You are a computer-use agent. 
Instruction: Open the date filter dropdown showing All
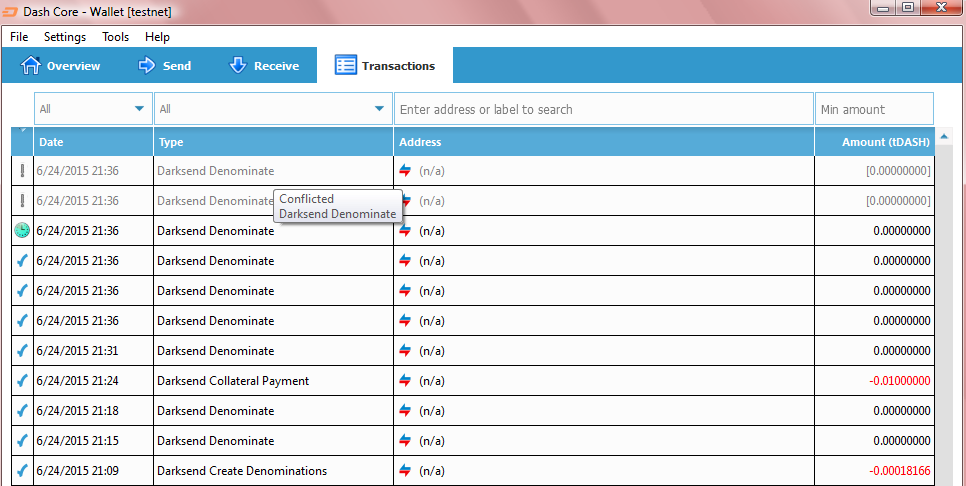[x=93, y=109]
